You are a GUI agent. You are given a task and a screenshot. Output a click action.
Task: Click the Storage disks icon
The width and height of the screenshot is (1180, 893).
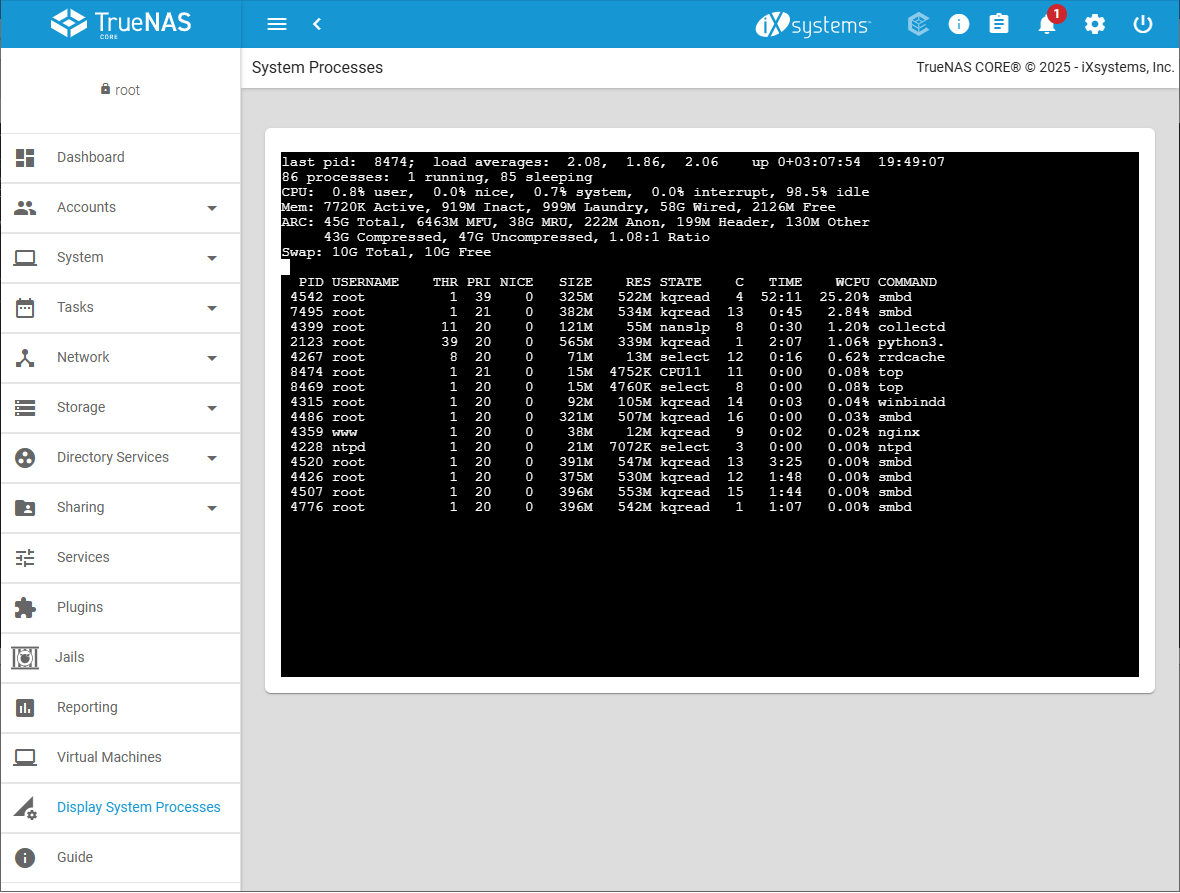[x=25, y=408]
